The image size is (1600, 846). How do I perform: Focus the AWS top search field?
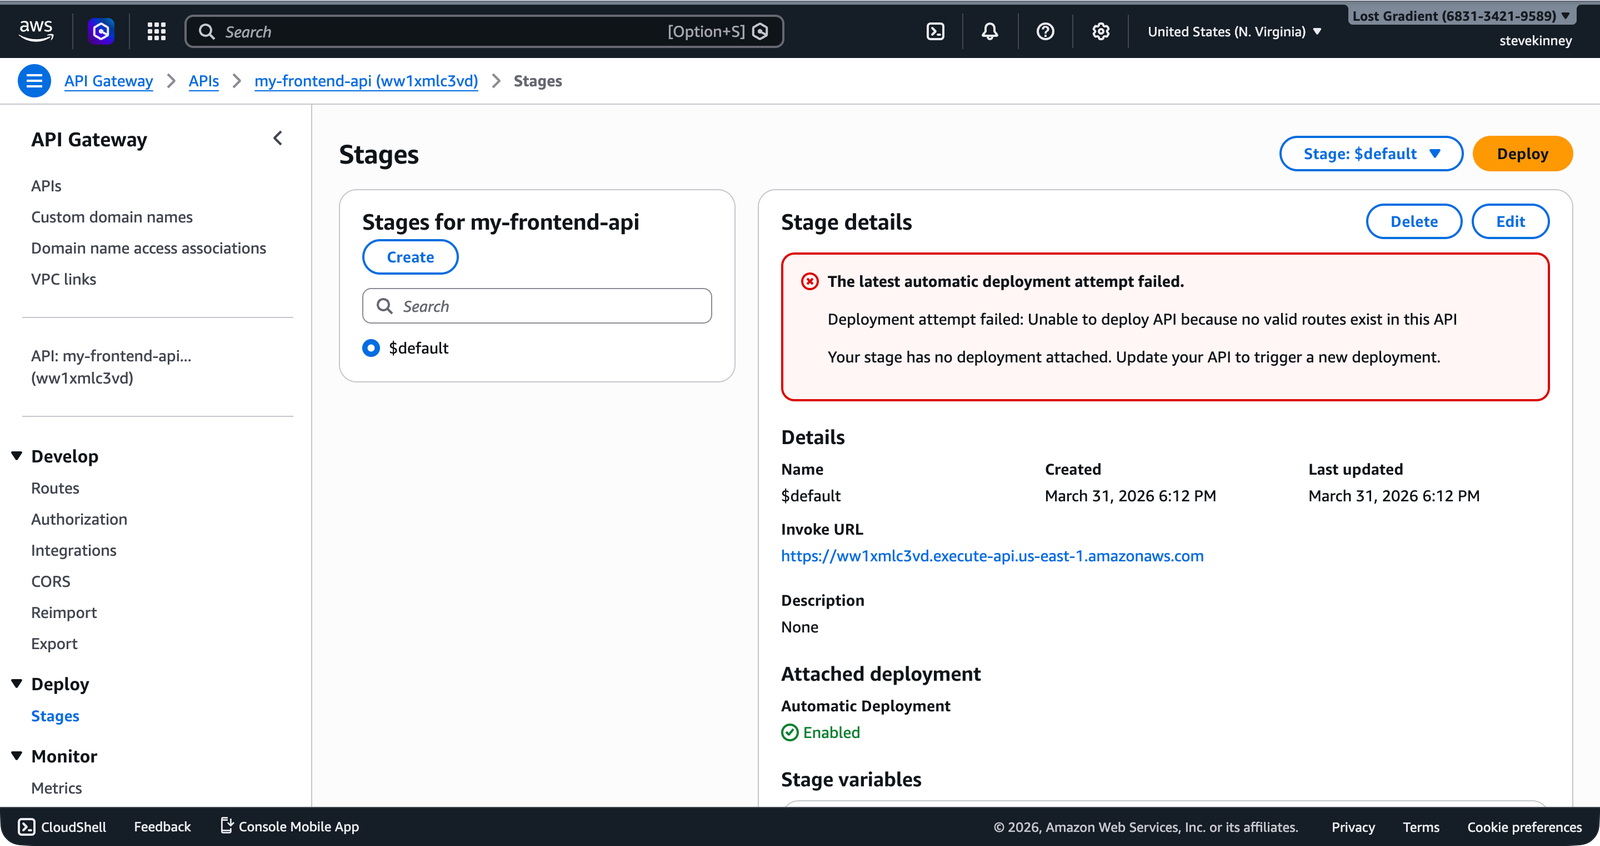484,32
